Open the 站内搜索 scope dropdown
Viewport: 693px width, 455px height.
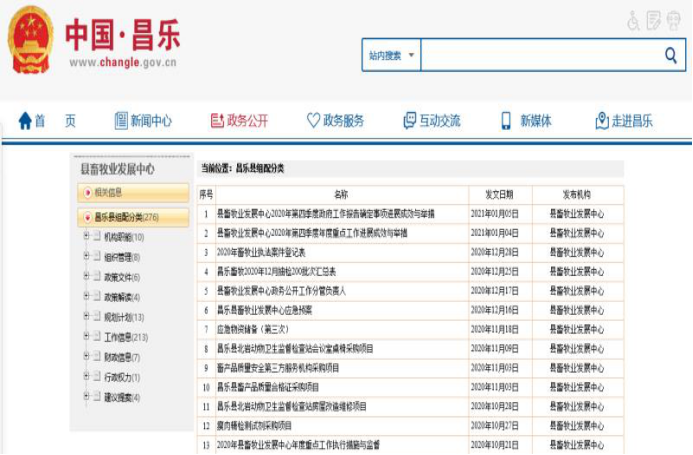coord(391,56)
